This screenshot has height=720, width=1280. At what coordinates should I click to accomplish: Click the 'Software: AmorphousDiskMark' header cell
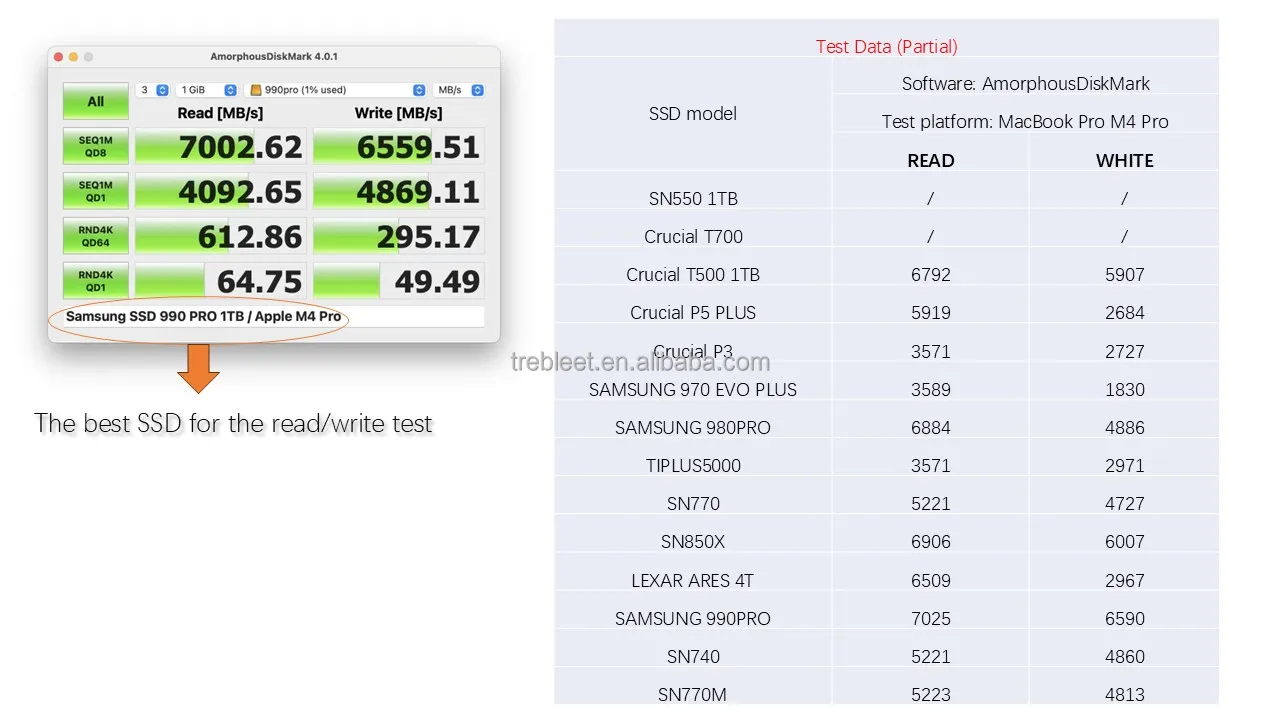pyautogui.click(x=1026, y=84)
